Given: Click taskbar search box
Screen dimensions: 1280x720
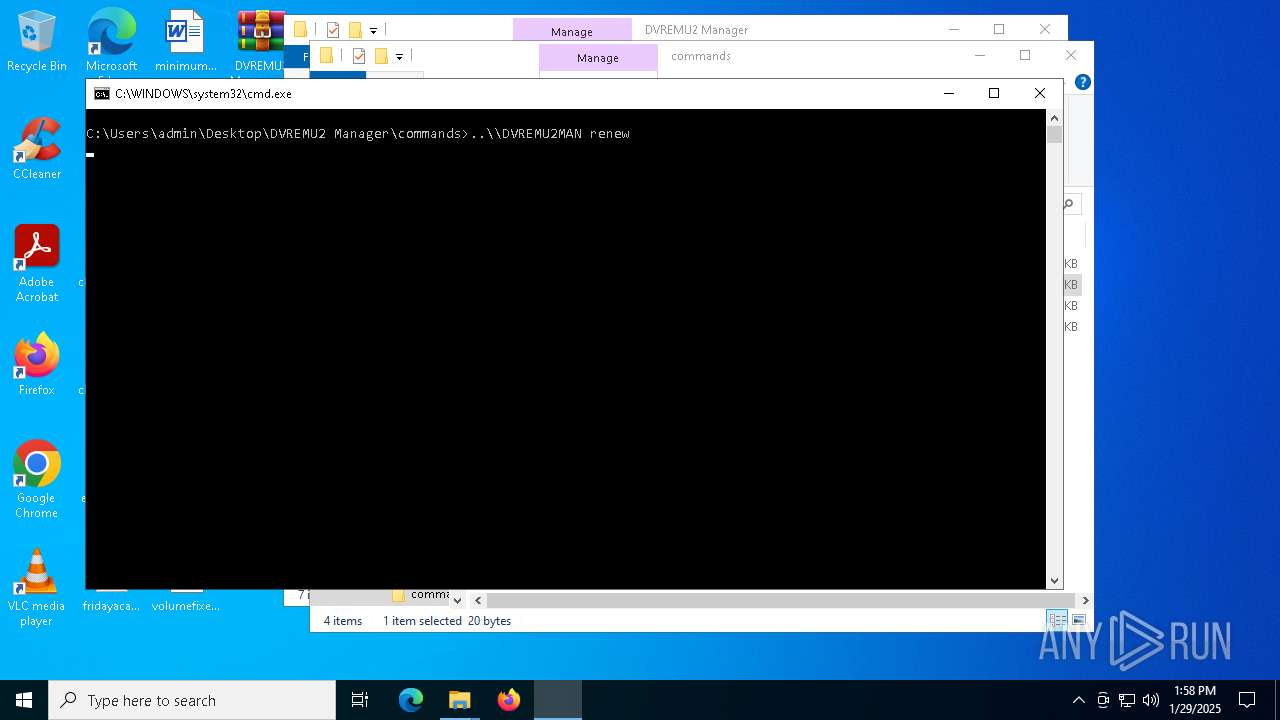Looking at the screenshot, I should click(192, 700).
